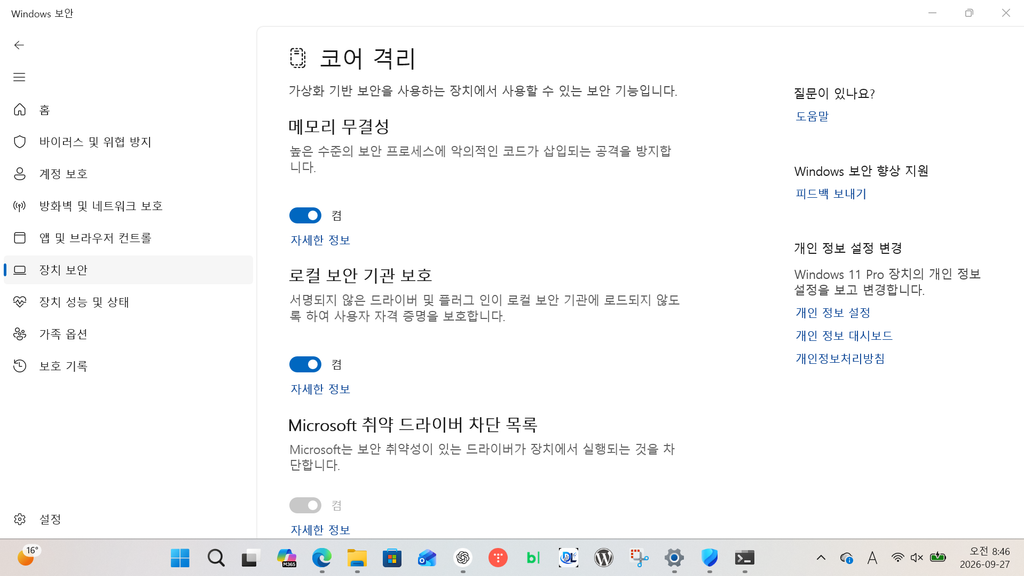Screen dimensions: 1024x576
Task: Open the hamburger navigation menu
Action: click(19, 77)
